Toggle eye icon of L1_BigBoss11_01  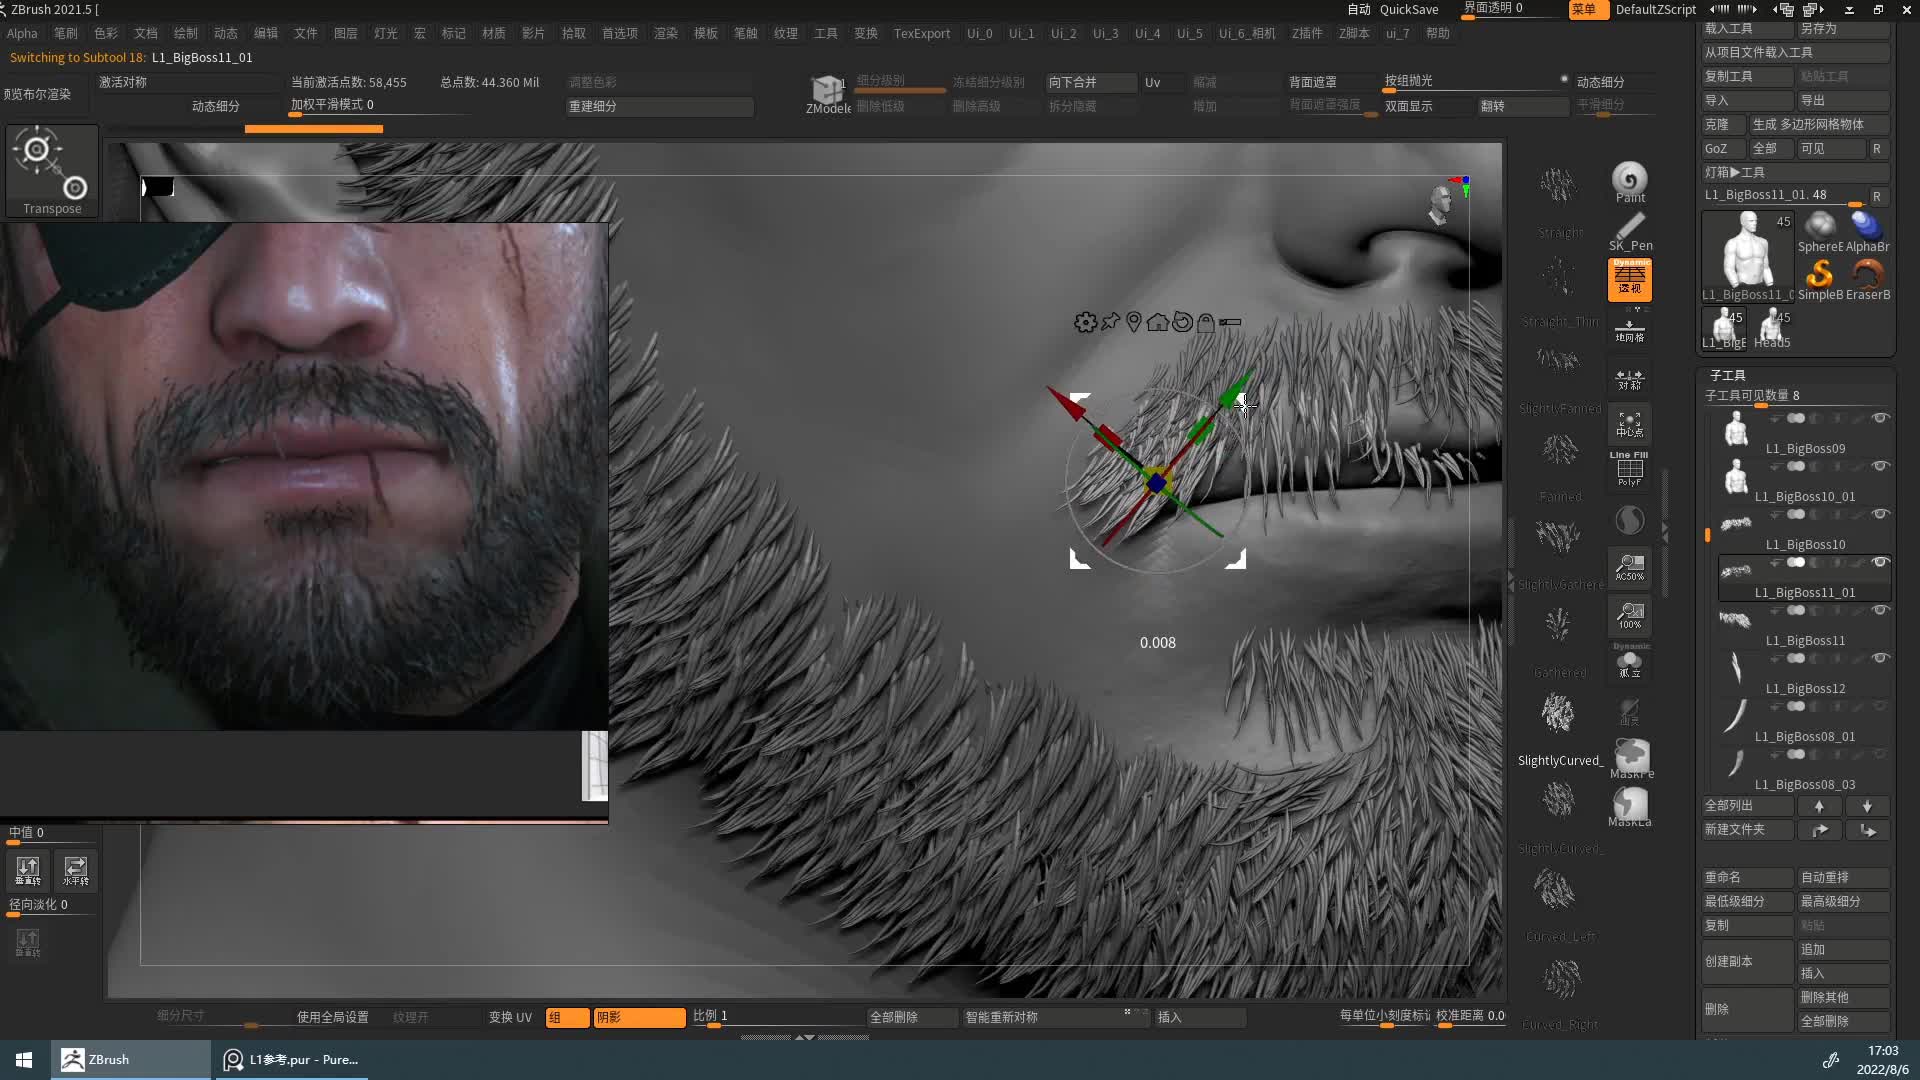[1880, 562]
